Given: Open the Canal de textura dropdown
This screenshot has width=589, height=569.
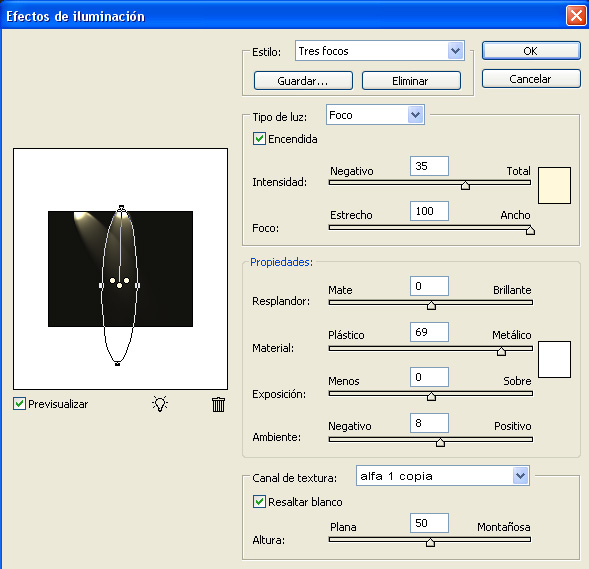Looking at the screenshot, I should pyautogui.click(x=443, y=476).
